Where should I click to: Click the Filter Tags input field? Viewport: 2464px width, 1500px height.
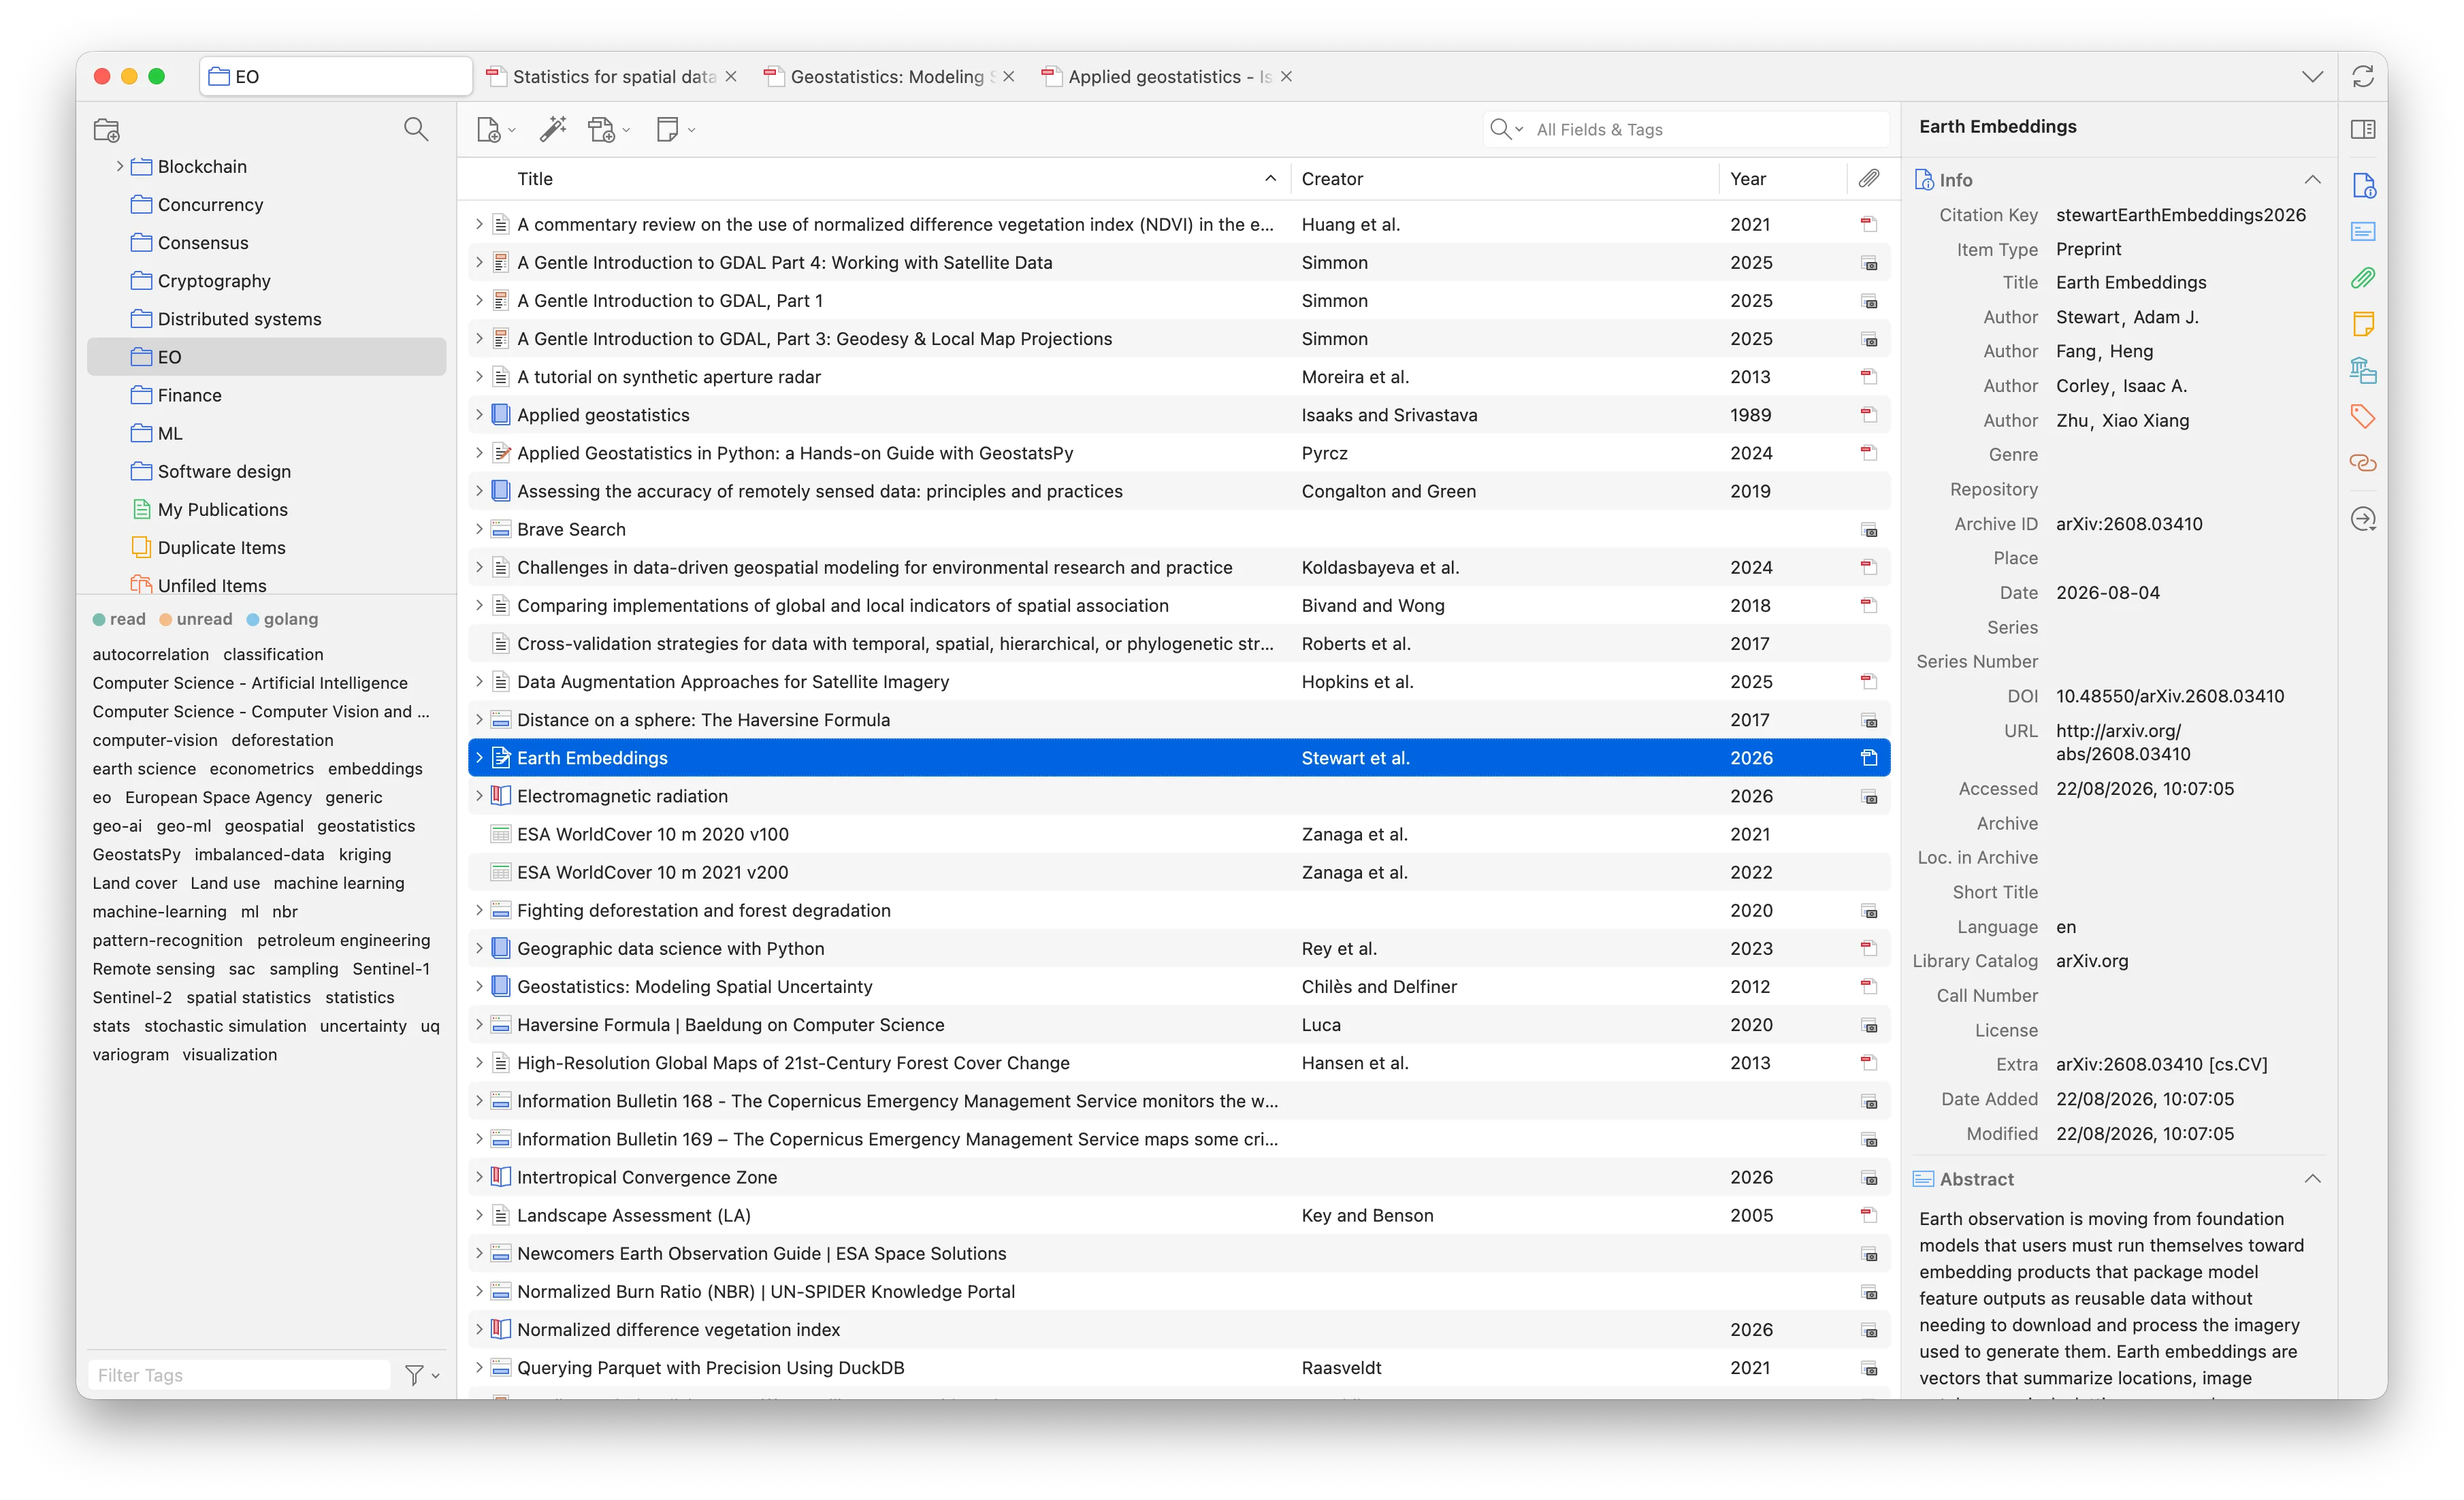[x=240, y=1375]
